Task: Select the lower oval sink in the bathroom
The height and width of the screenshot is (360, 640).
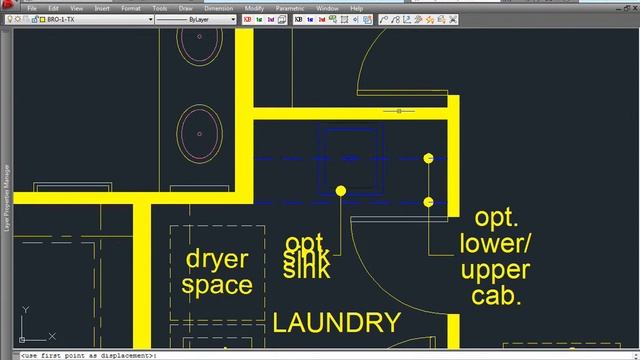Action: click(200, 134)
